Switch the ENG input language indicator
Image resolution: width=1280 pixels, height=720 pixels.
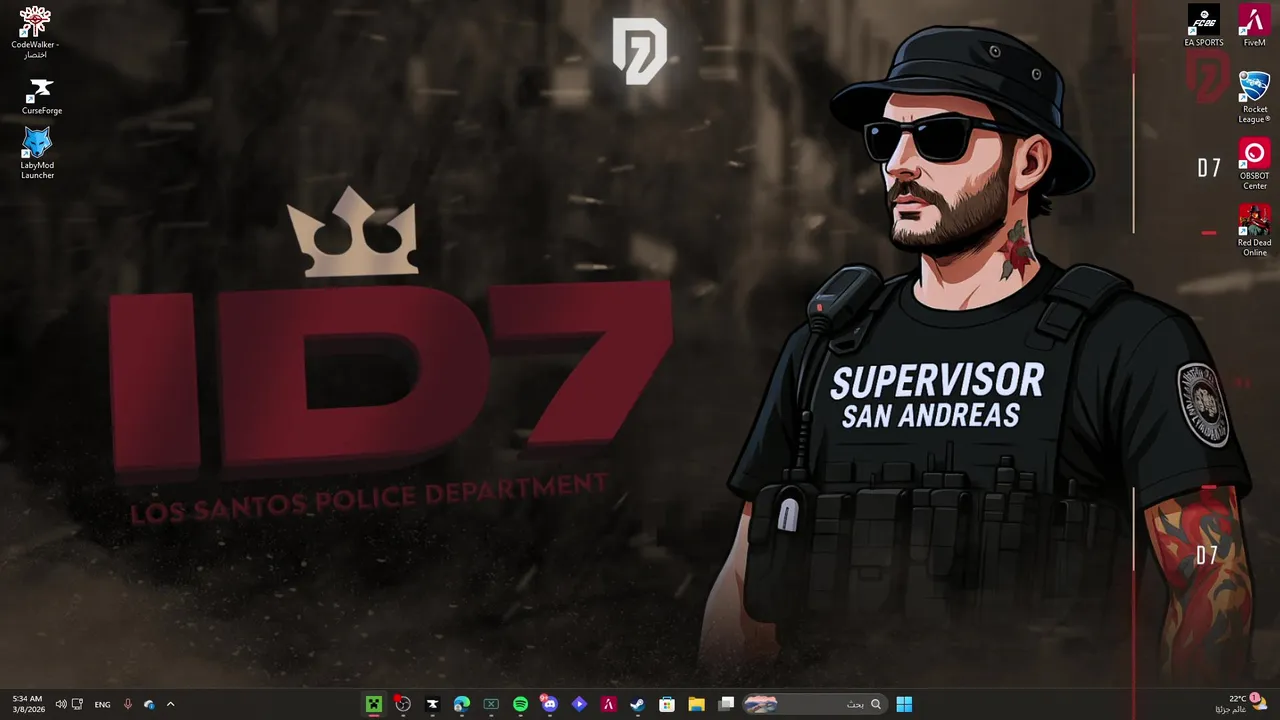[x=102, y=705]
